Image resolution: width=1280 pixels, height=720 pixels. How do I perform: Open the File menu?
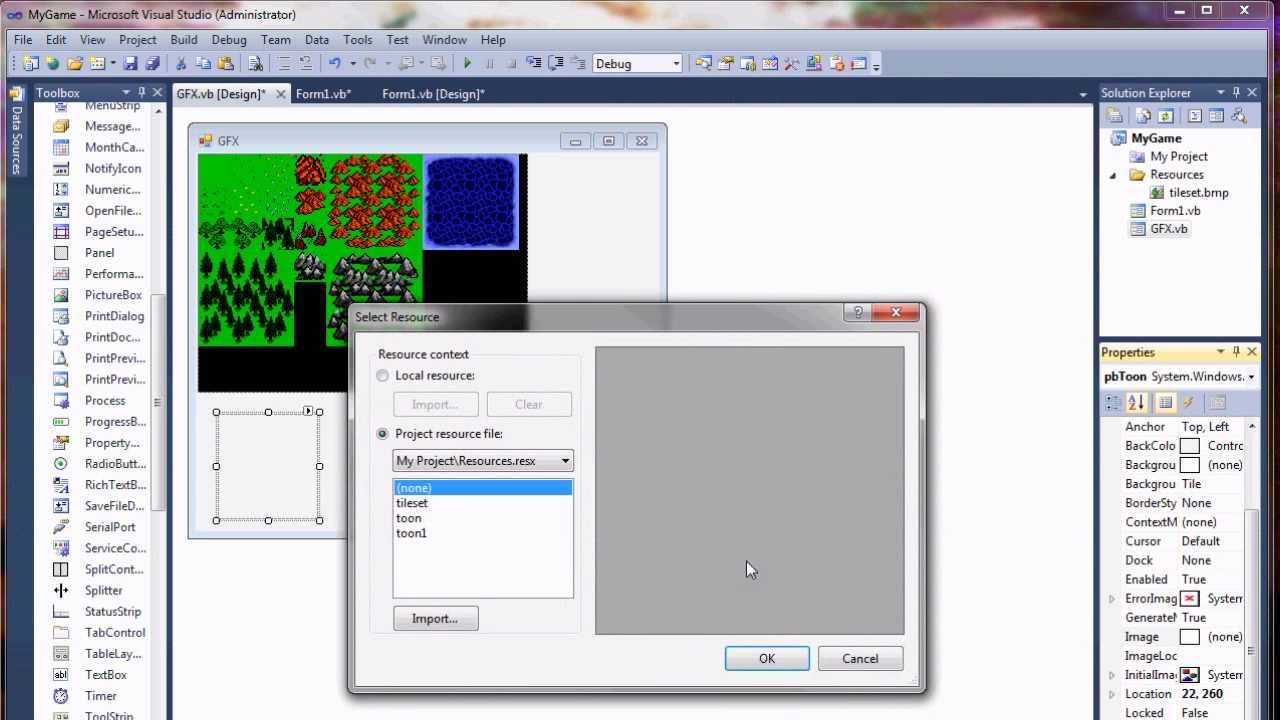tap(23, 40)
